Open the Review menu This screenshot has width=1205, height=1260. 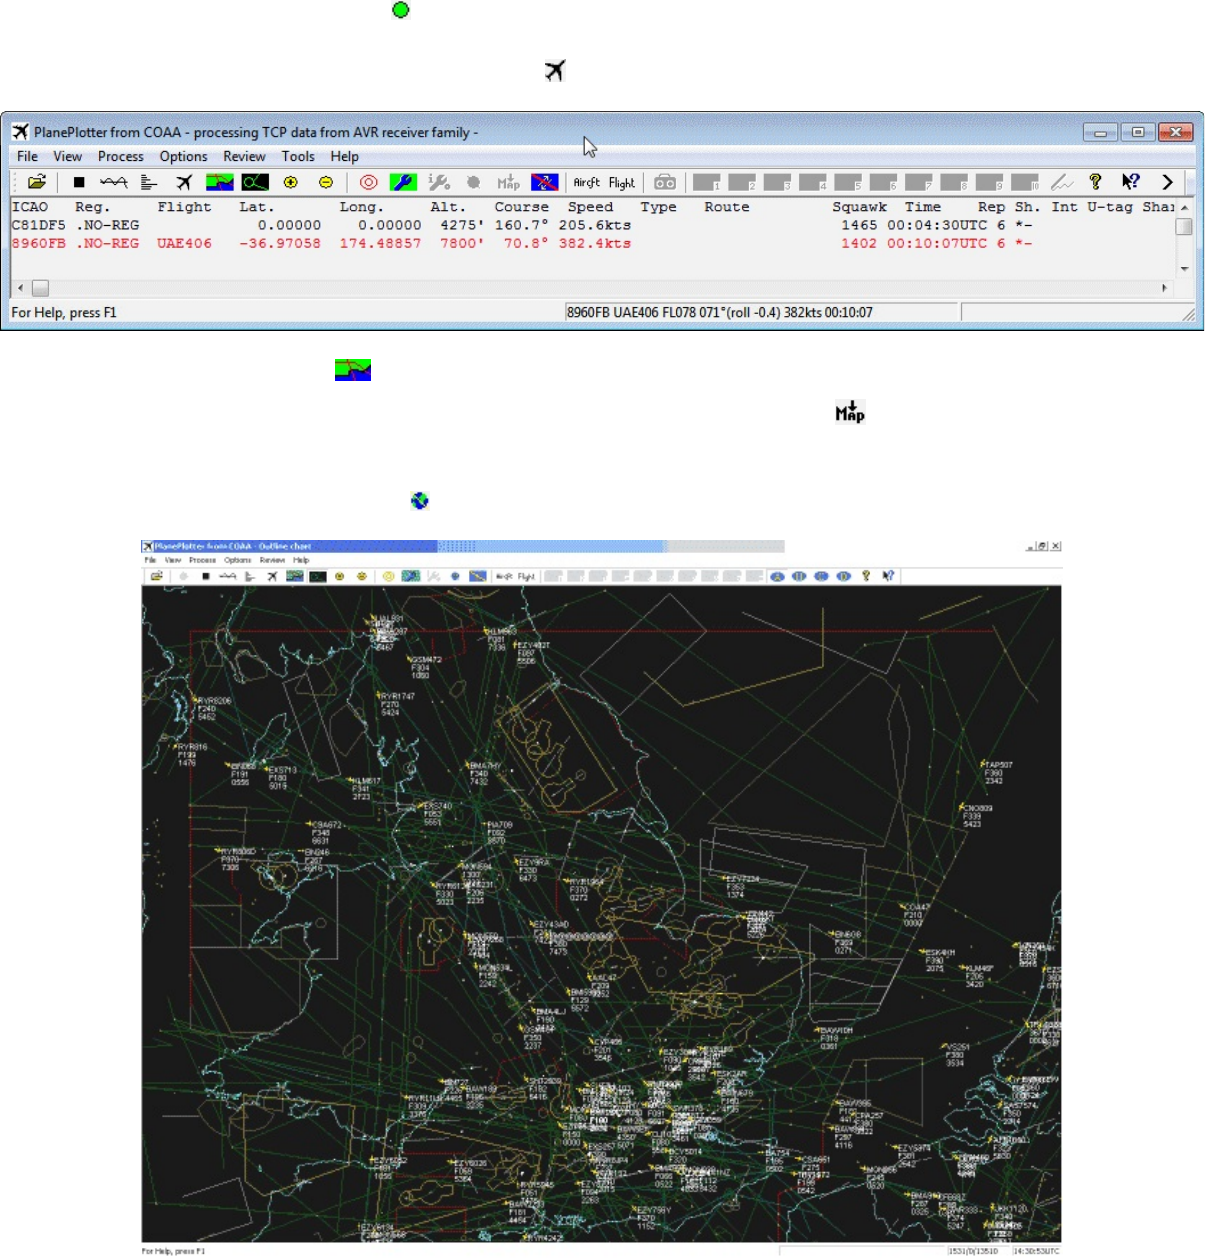pyautogui.click(x=245, y=156)
